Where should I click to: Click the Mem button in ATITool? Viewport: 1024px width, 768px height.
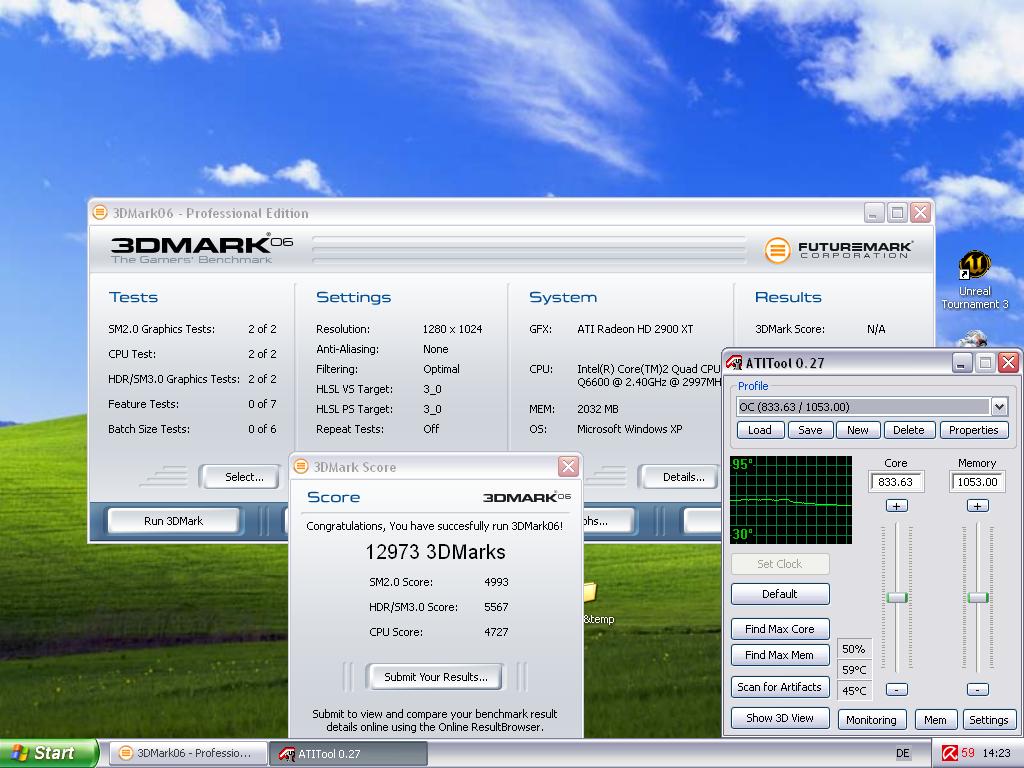pyautogui.click(x=935, y=720)
